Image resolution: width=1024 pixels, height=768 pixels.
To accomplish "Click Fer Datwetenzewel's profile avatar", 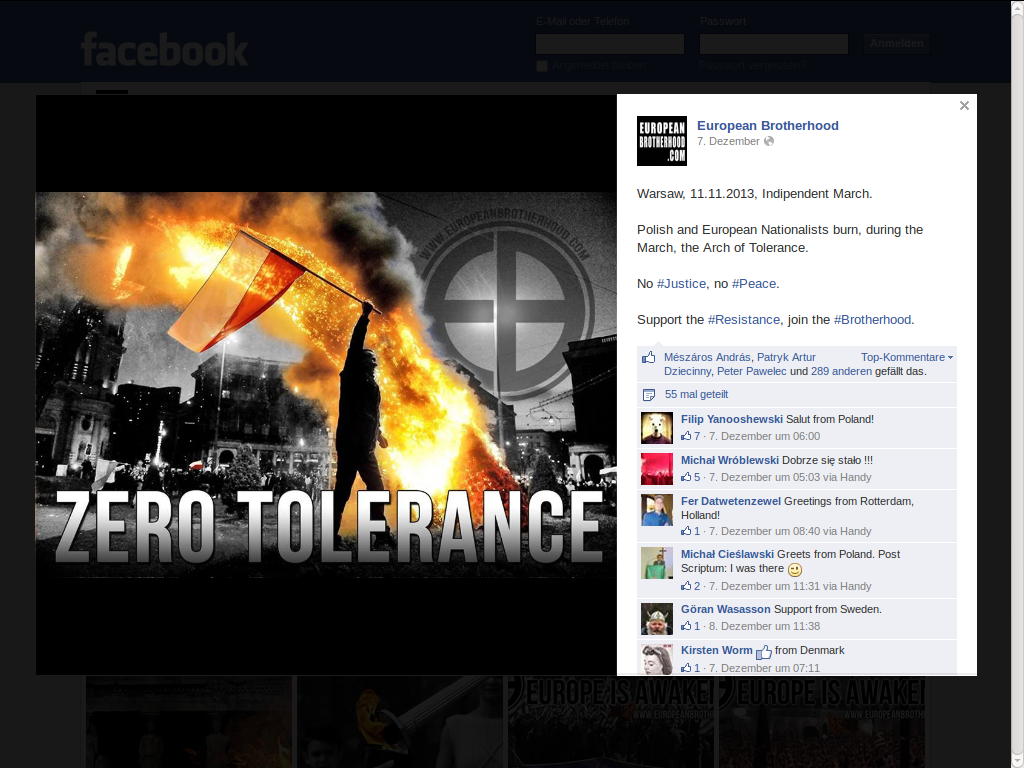I will coord(657,510).
